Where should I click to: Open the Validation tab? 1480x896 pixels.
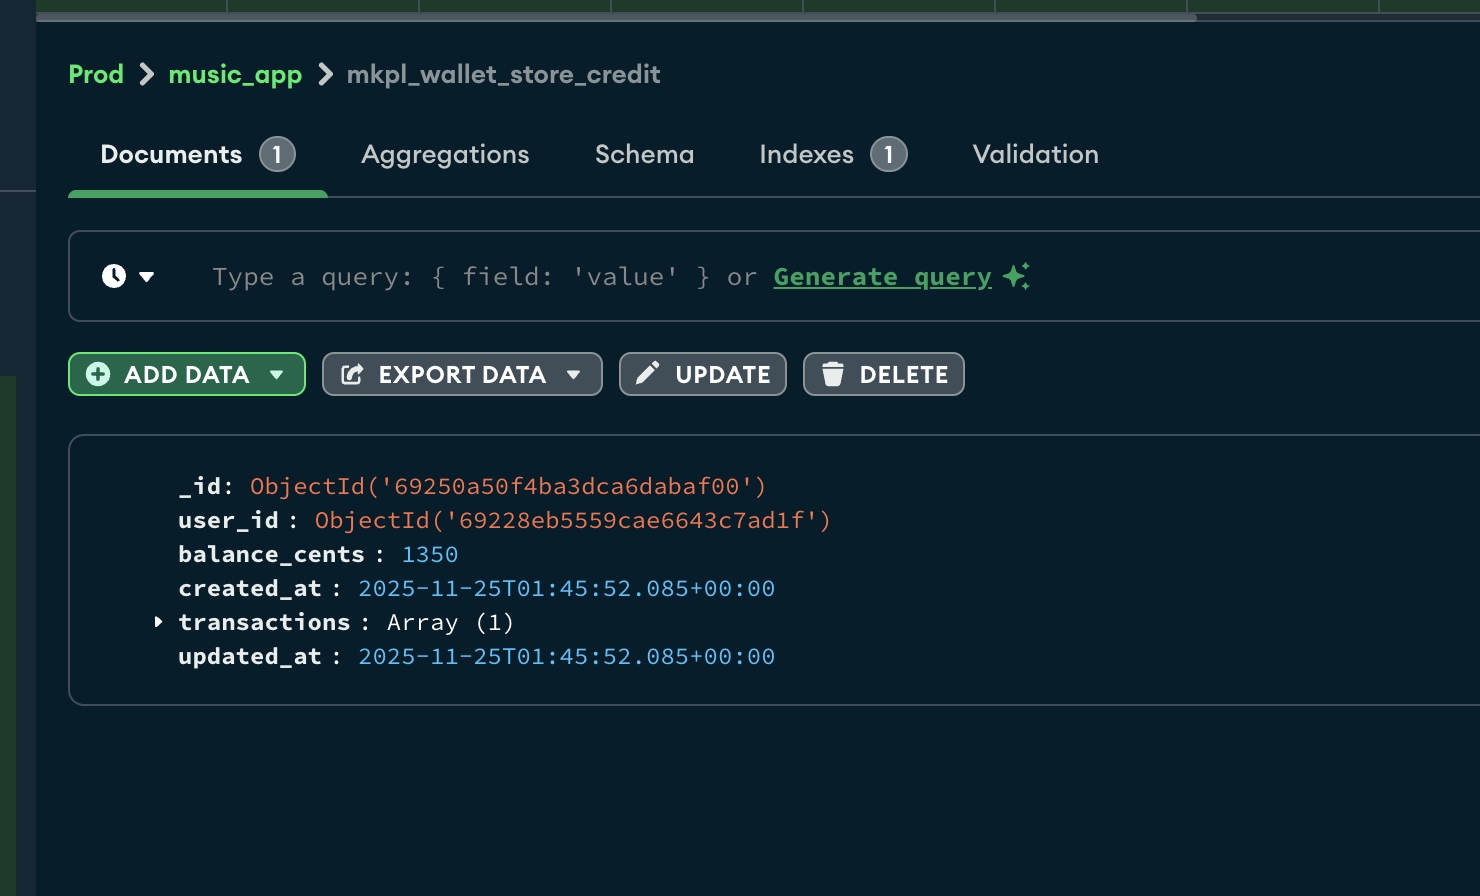click(x=1035, y=154)
